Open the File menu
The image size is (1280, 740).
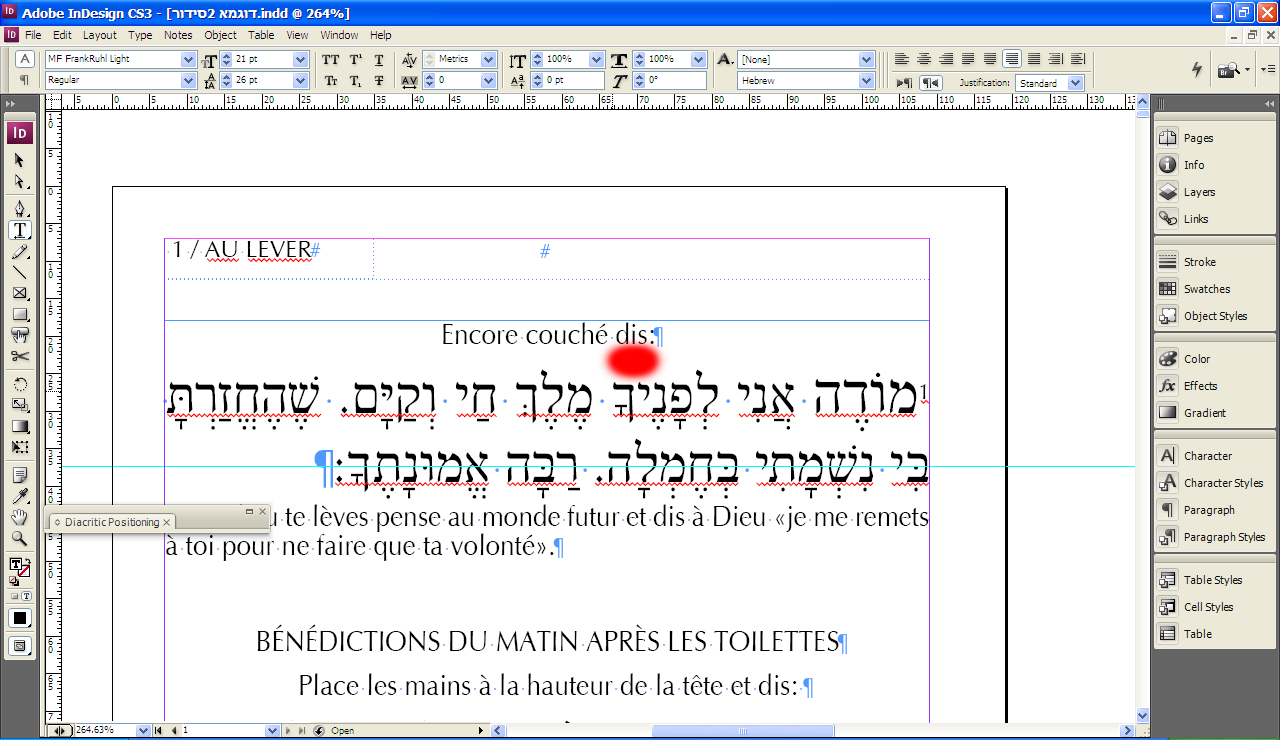pyautogui.click(x=33, y=35)
